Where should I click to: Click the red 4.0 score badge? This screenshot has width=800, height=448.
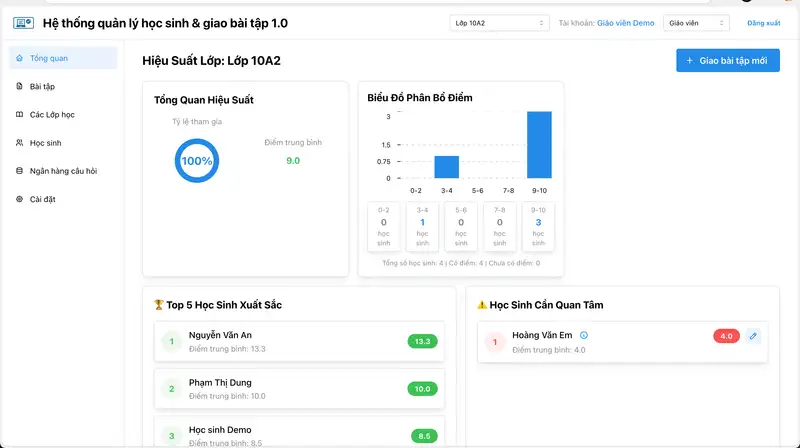[726, 336]
